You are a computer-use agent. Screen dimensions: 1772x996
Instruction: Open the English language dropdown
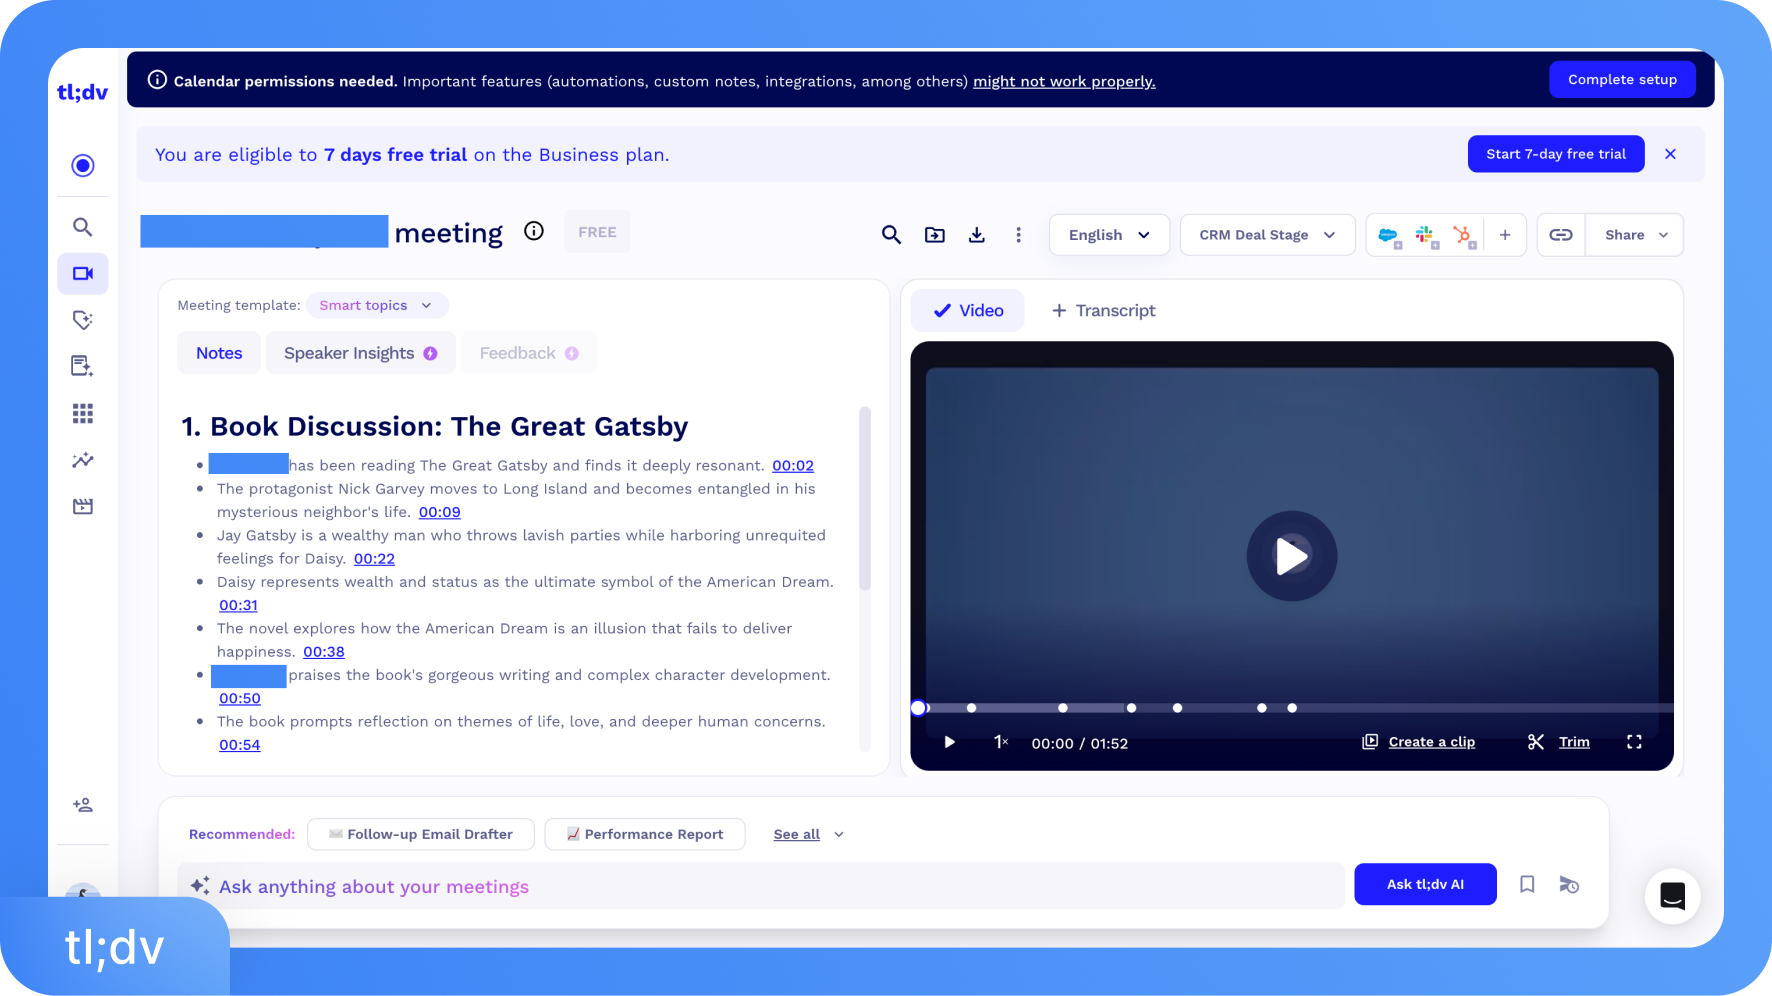click(x=1109, y=234)
